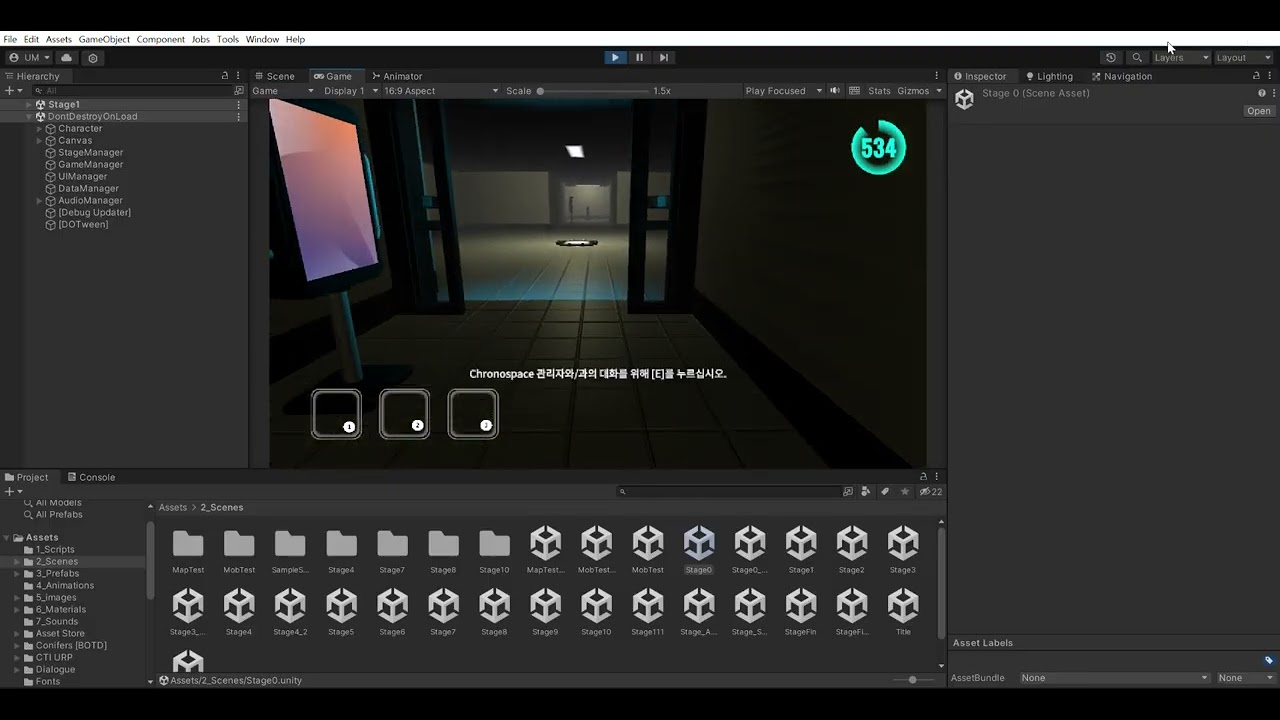Start Play mode with the Play button
1280x720 pixels.
pyautogui.click(x=615, y=57)
